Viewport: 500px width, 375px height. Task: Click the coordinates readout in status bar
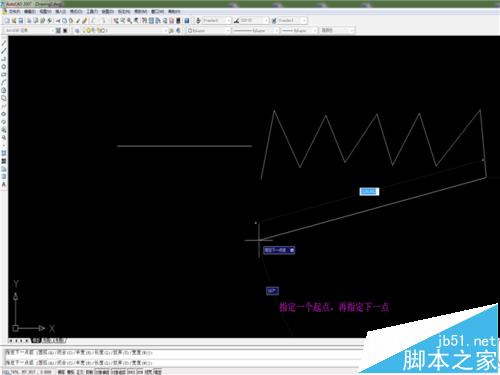[x=28, y=372]
